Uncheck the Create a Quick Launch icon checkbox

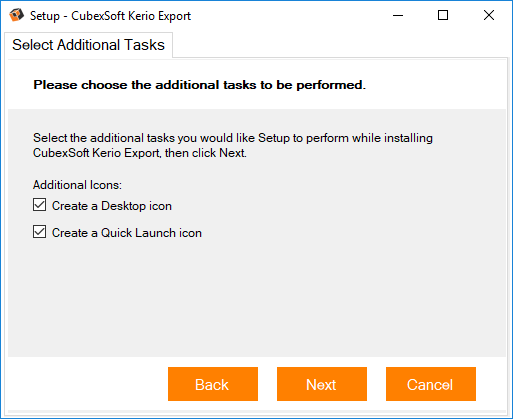(x=39, y=232)
